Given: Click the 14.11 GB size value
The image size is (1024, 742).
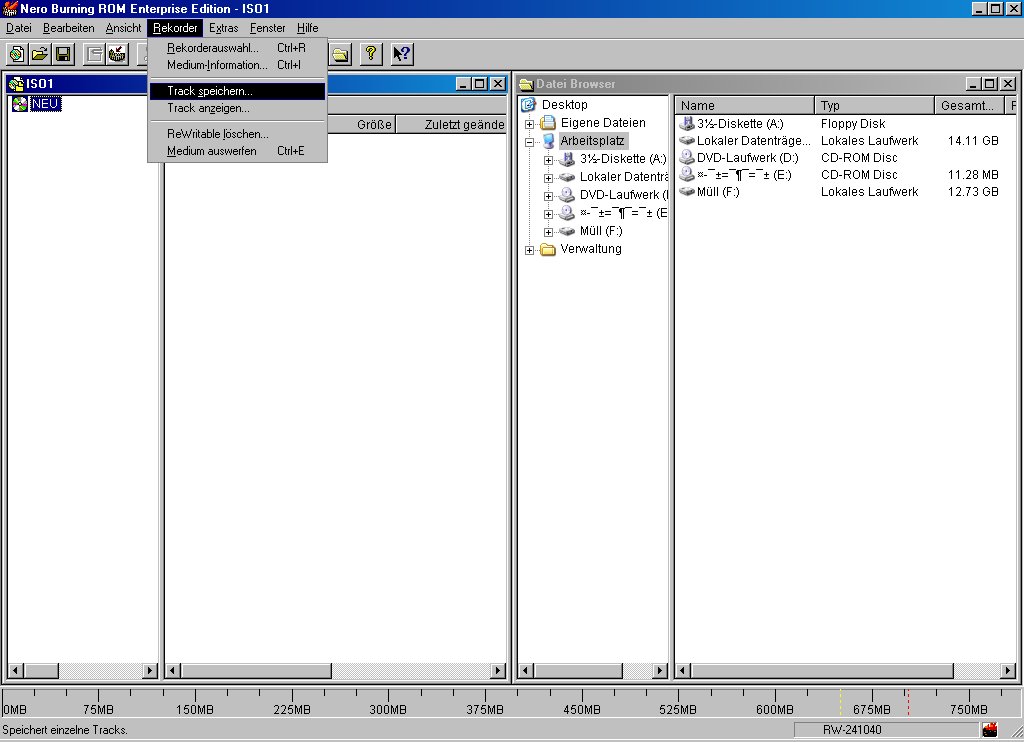Looking at the screenshot, I should [973, 140].
